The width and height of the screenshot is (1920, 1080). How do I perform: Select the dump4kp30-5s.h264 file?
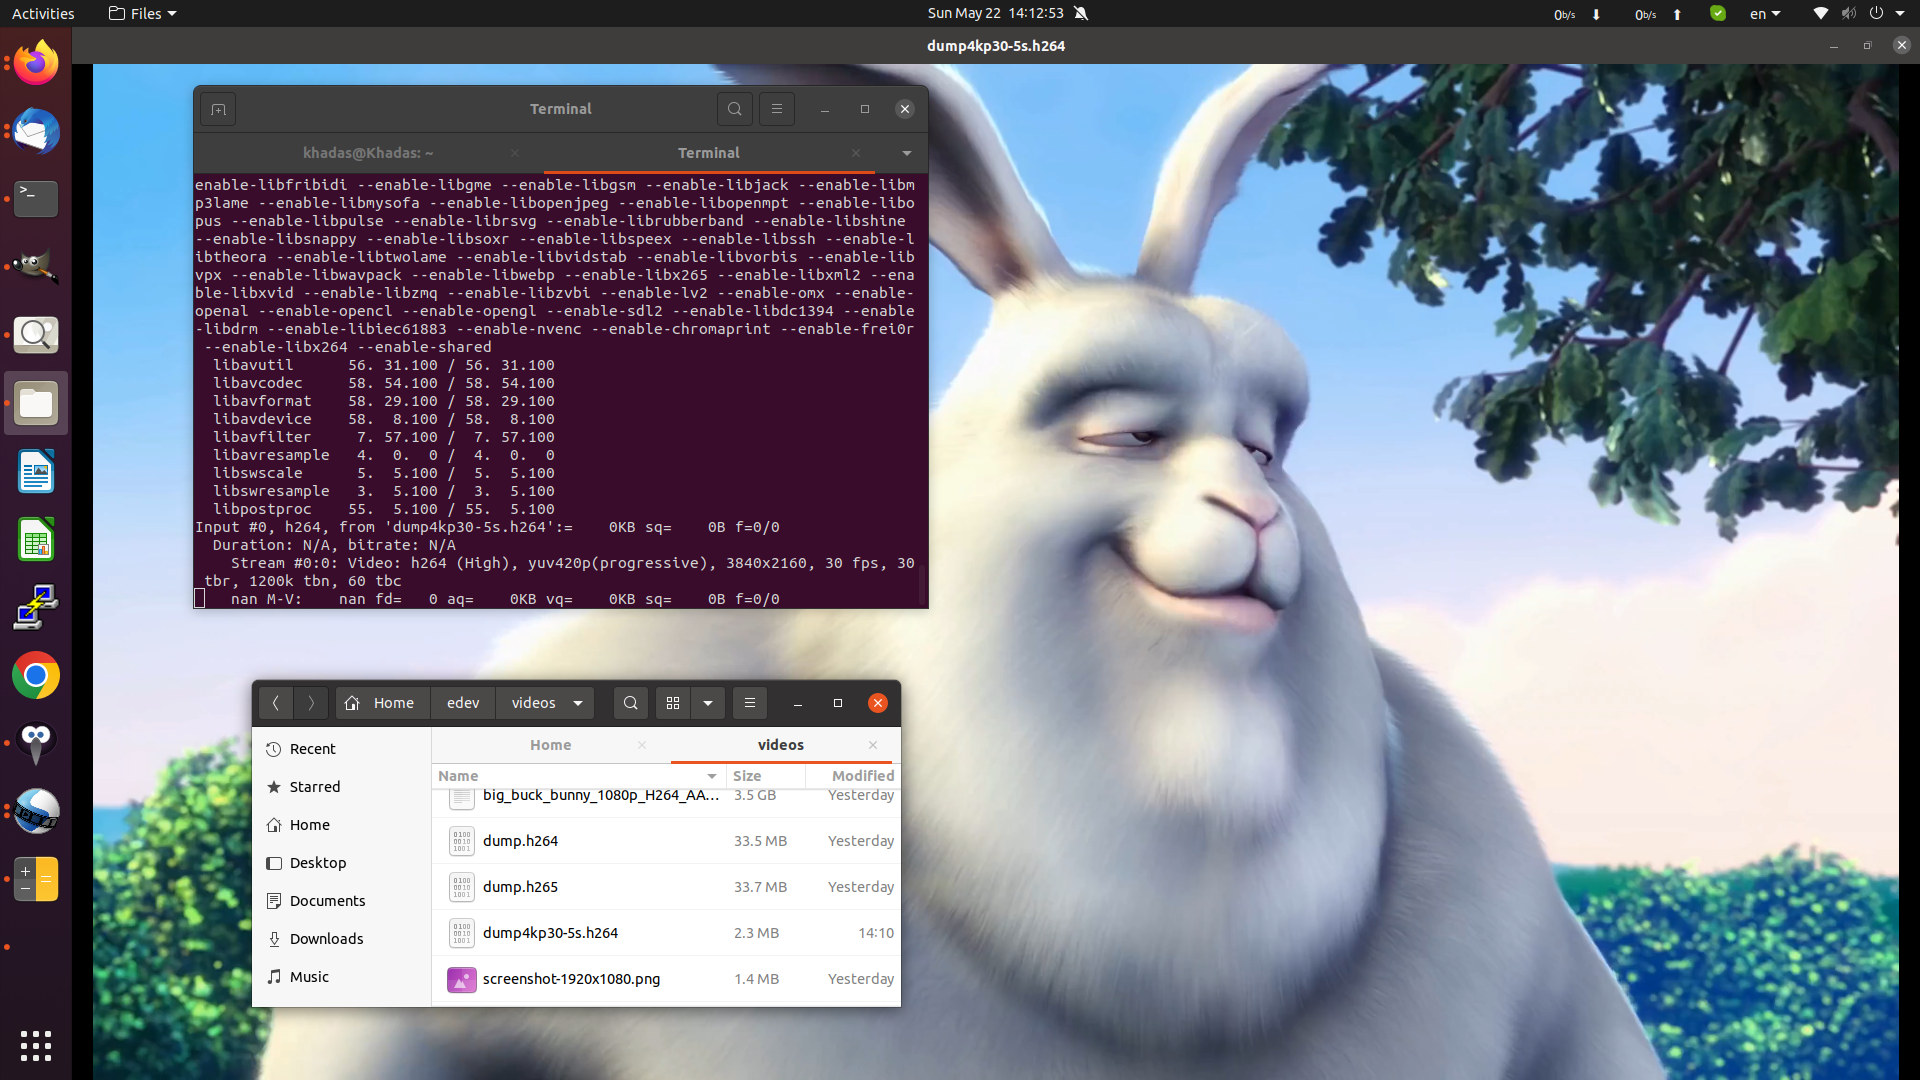tap(667, 933)
